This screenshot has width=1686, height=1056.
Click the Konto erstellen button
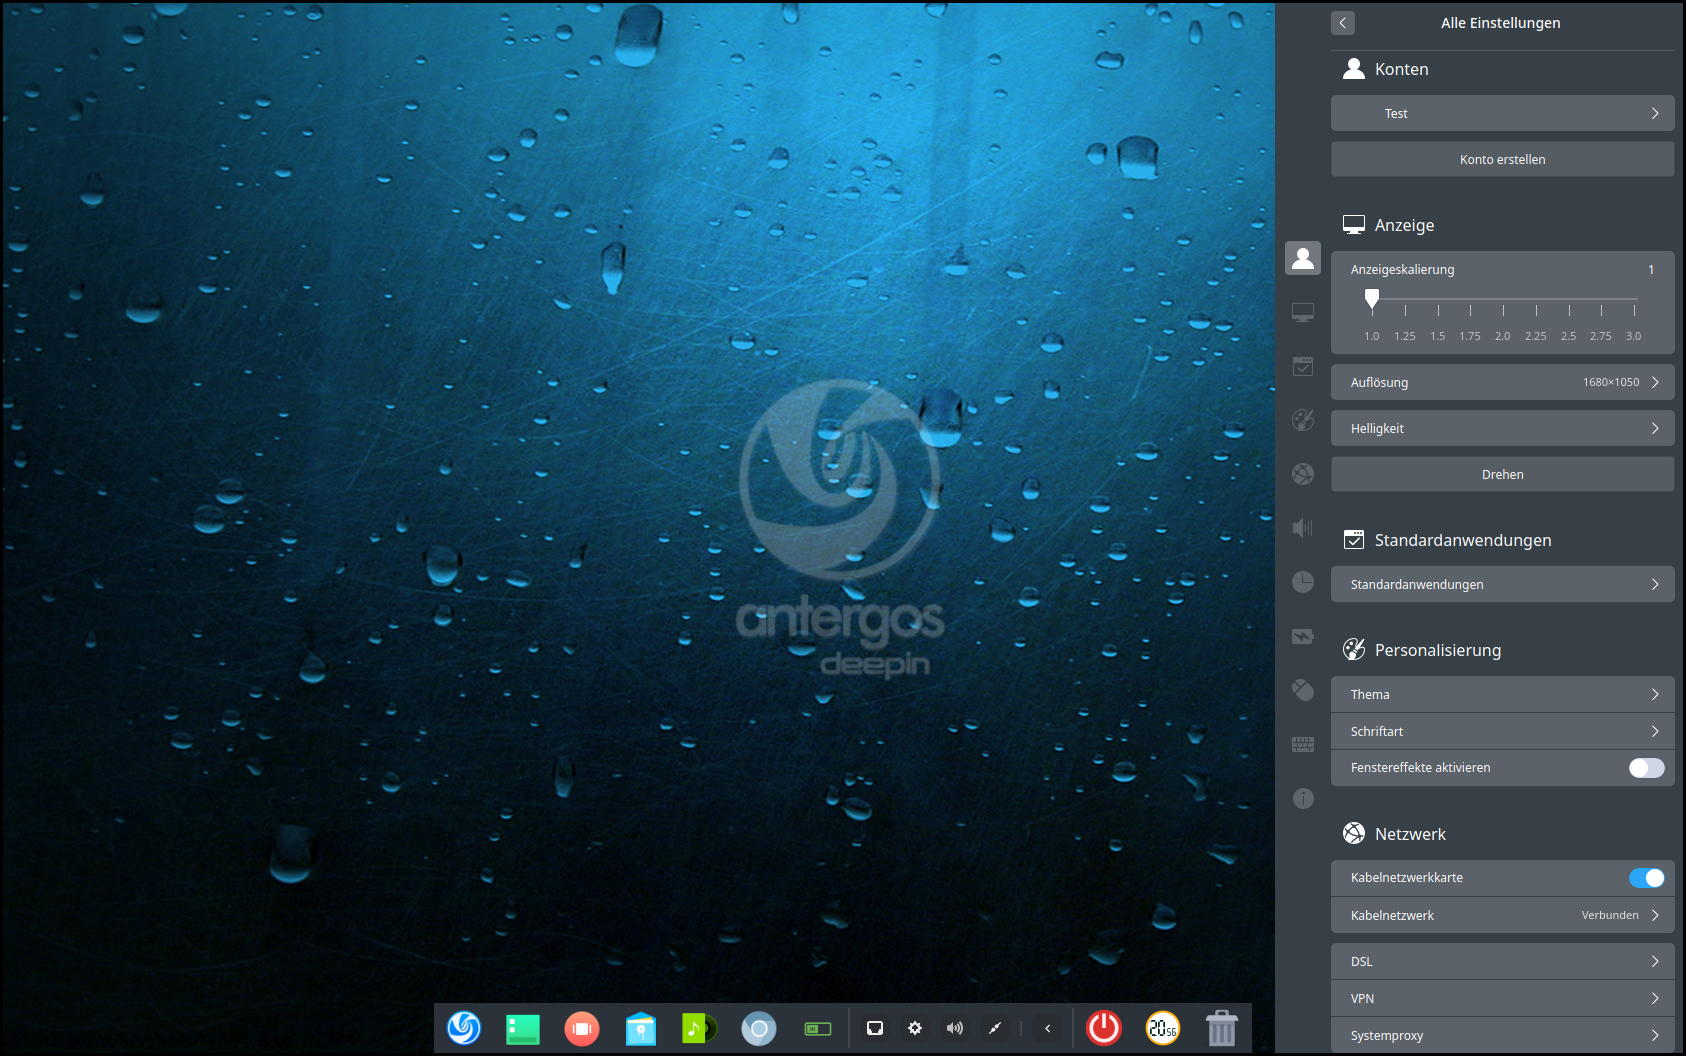(x=1503, y=159)
